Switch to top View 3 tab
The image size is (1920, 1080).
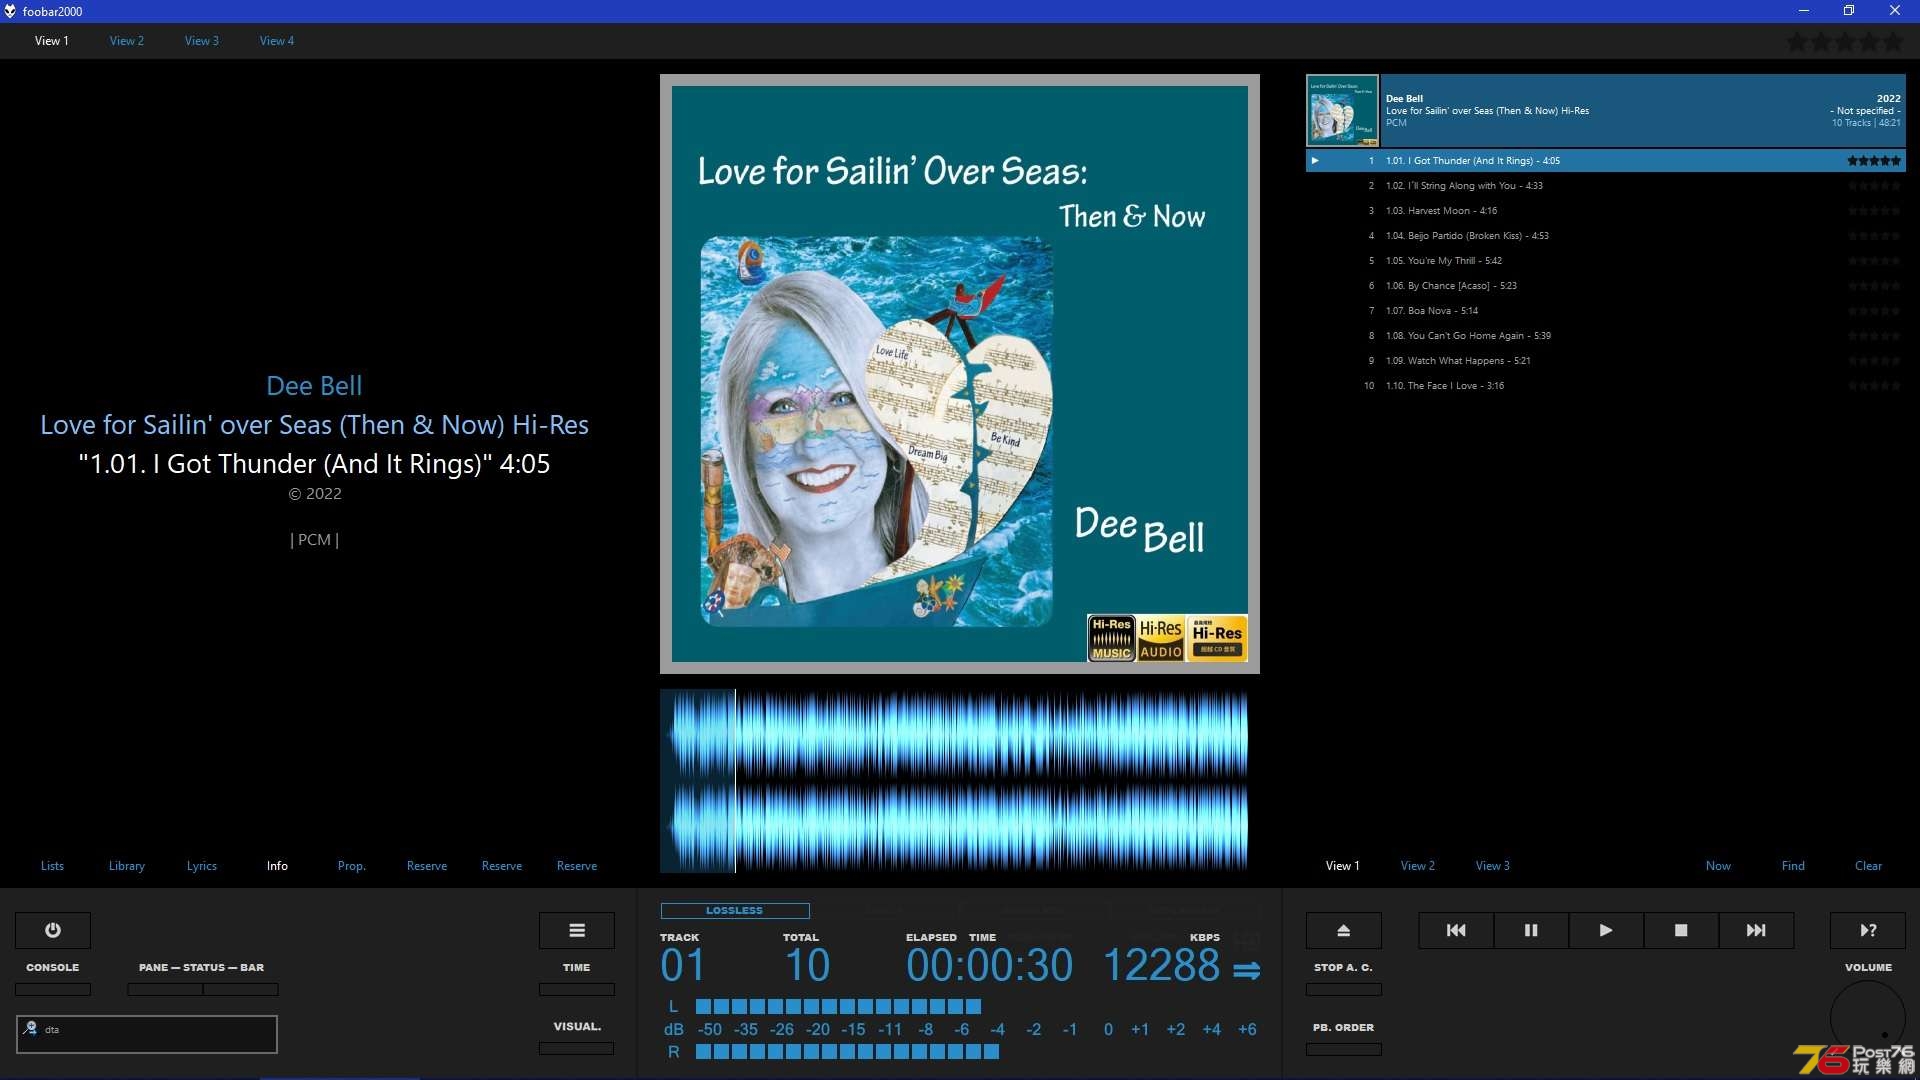(202, 41)
